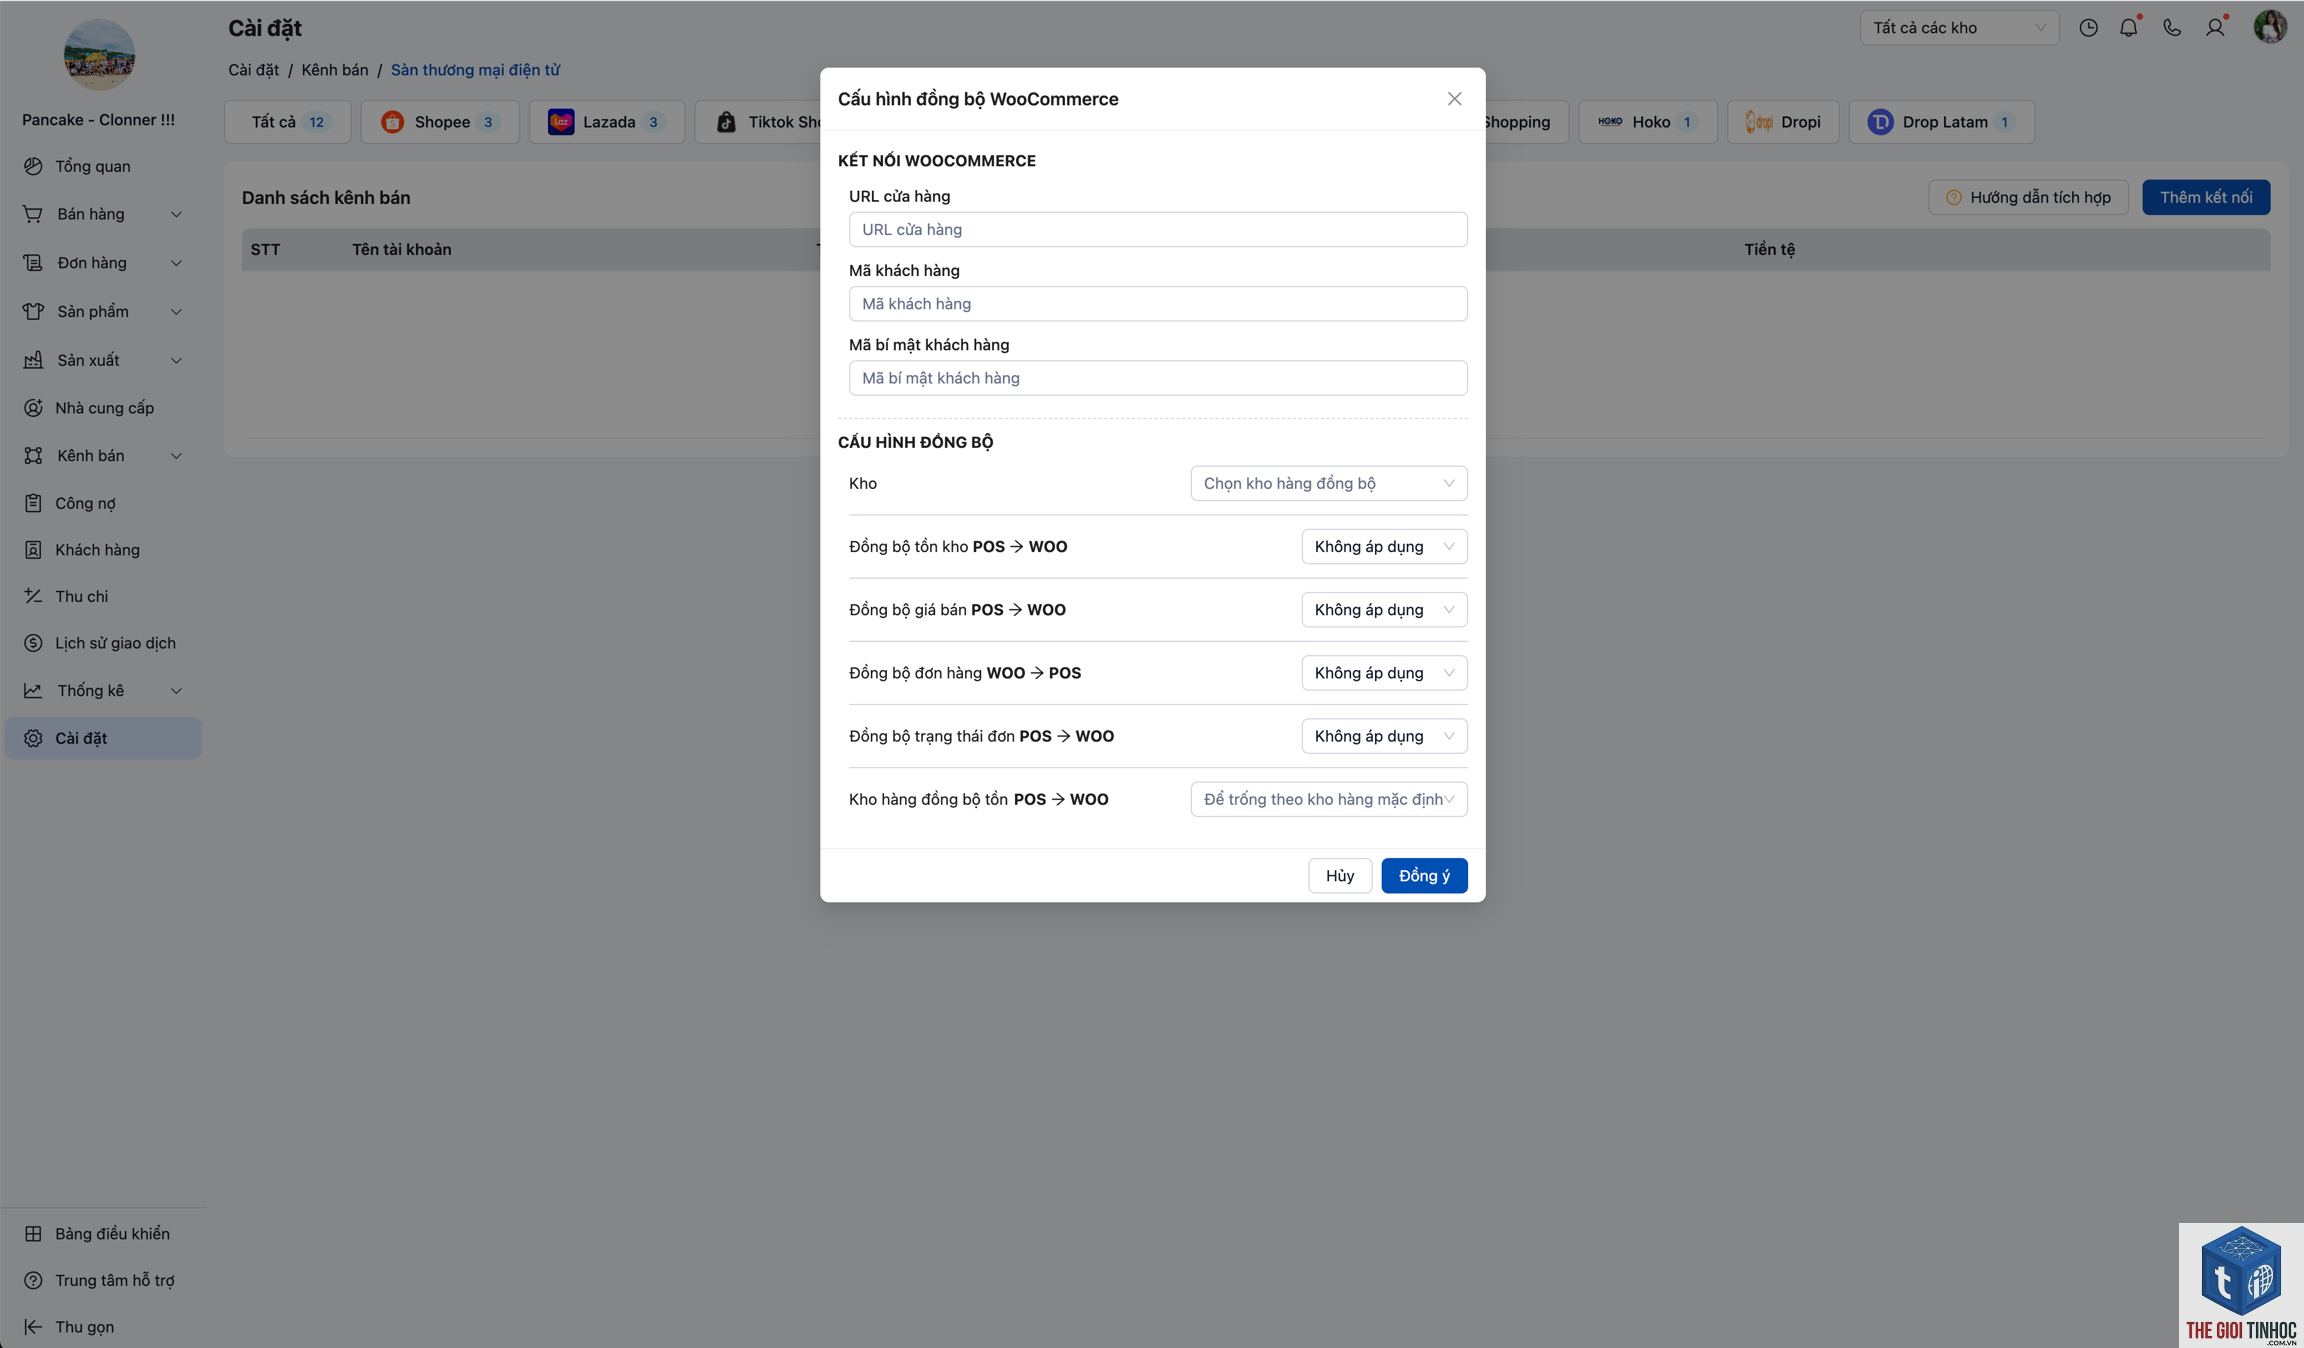Switch to the Dropi tab
Screen dimensions: 2304x1348
(x=1783, y=122)
